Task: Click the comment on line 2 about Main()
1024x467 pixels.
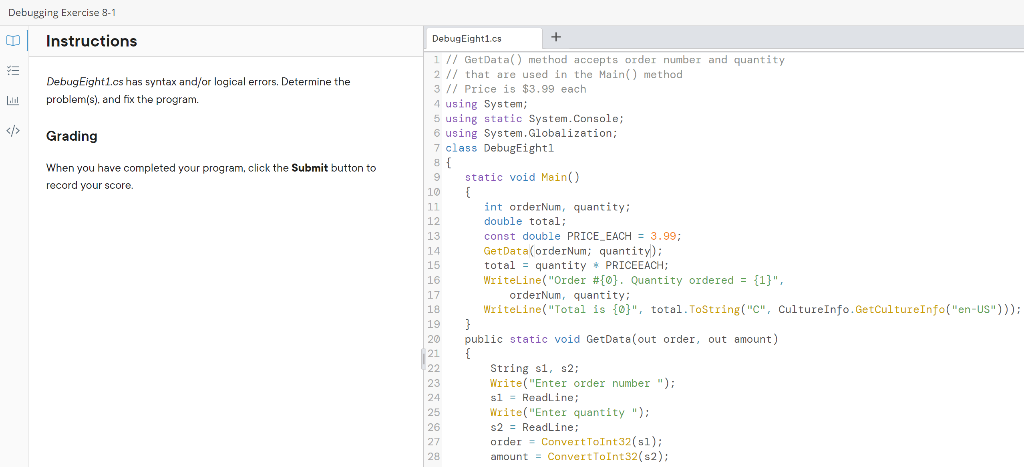Action: click(564, 74)
